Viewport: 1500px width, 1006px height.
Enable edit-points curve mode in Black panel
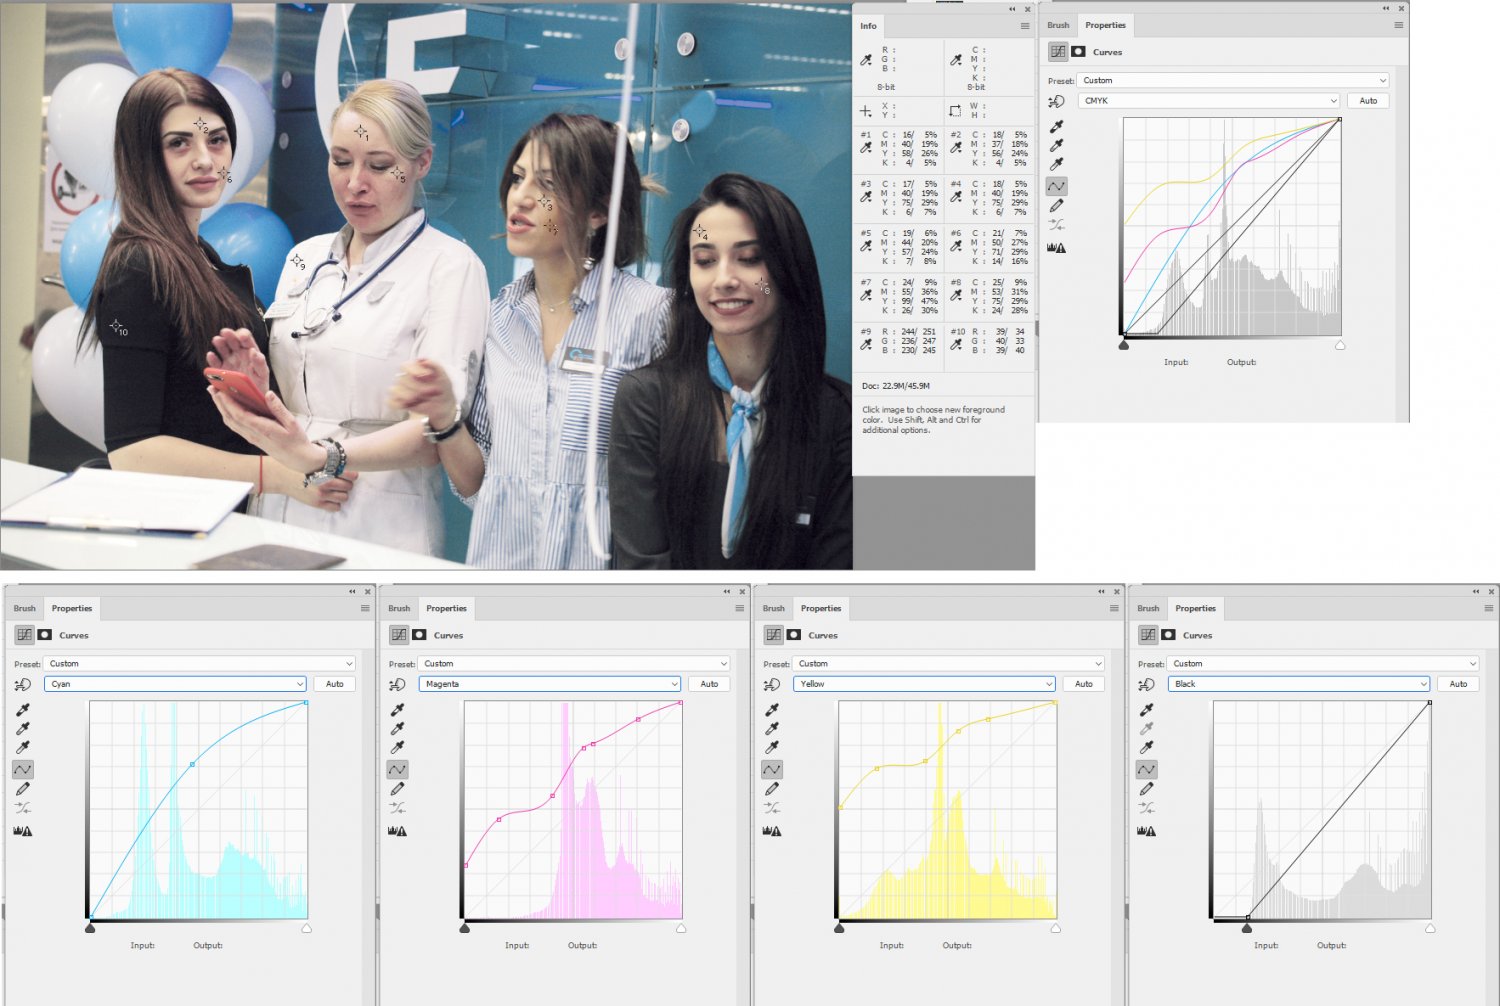tap(1147, 769)
